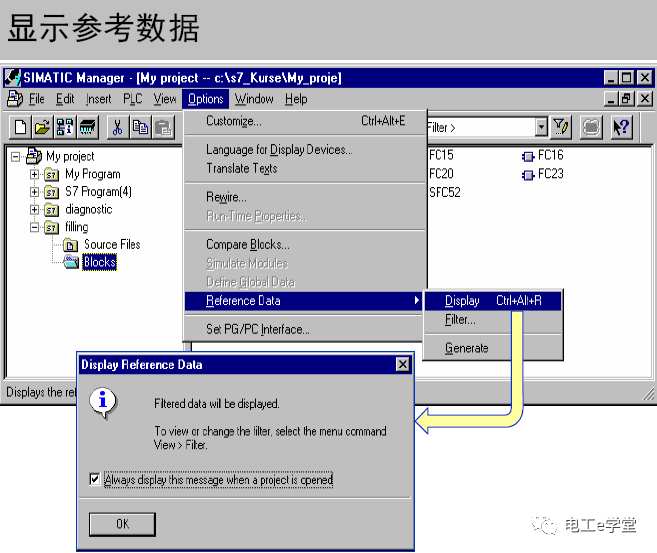
Task: Collapse the filling tree node
Action: [34, 227]
